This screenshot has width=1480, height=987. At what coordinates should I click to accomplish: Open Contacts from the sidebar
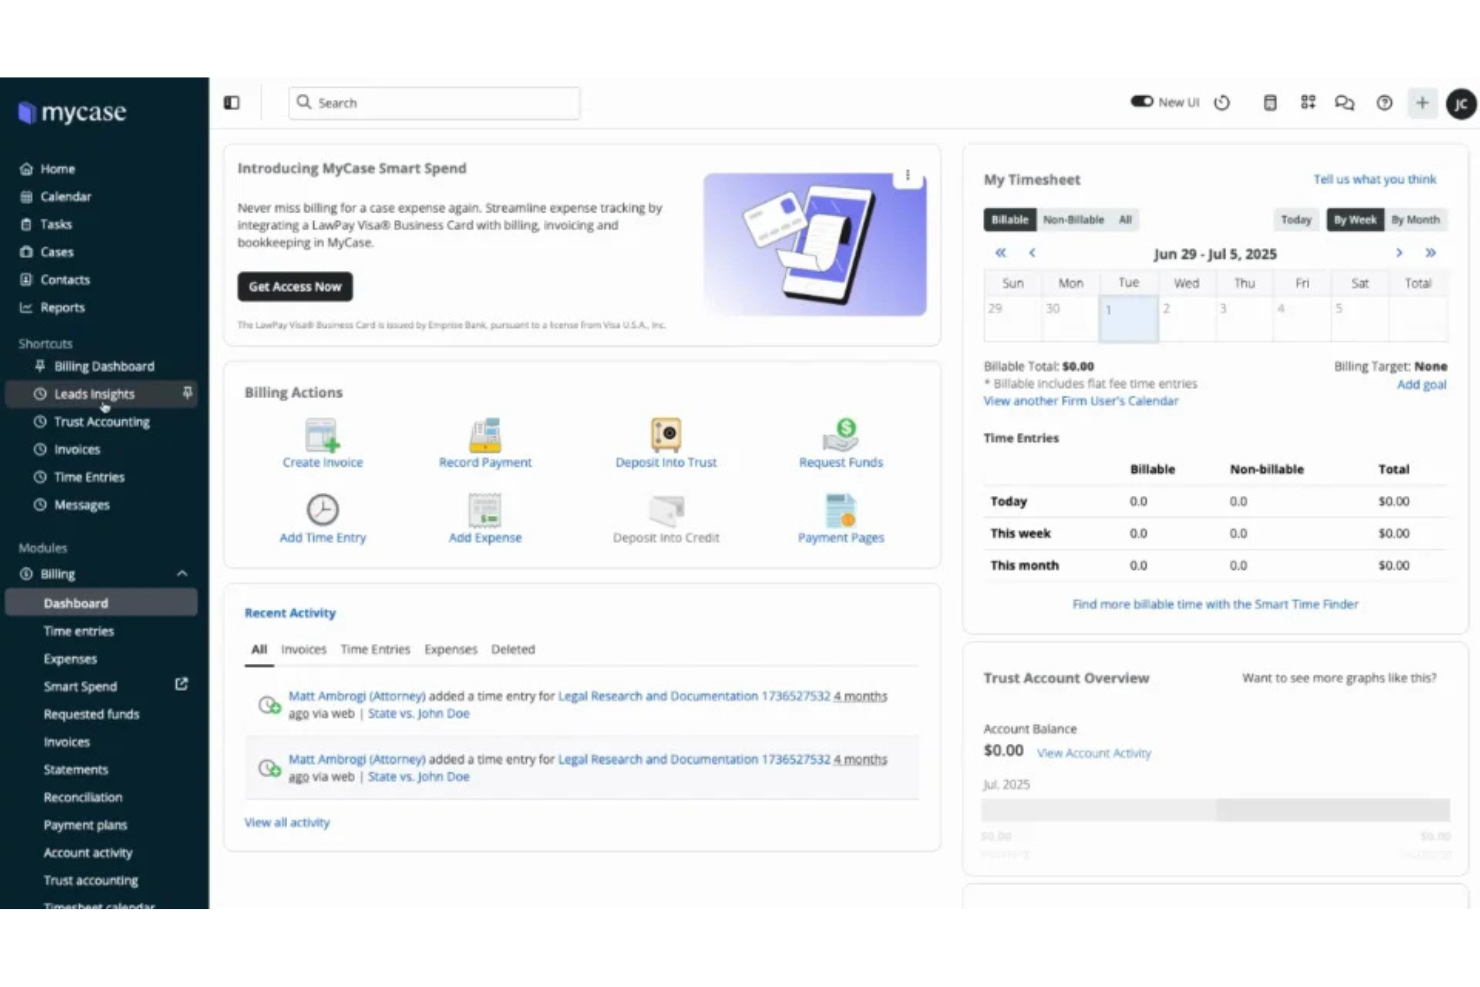coord(65,280)
